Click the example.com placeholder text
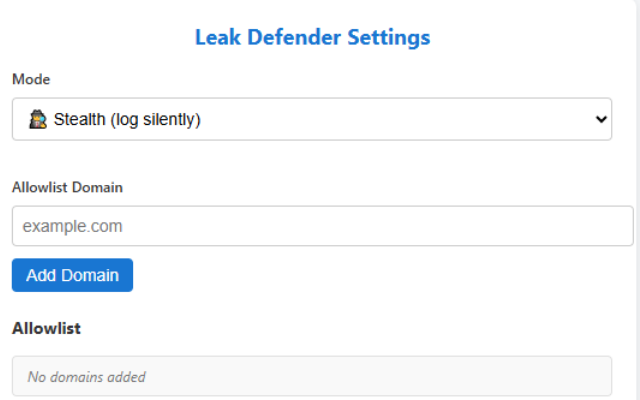The height and width of the screenshot is (400, 640). click(72, 226)
